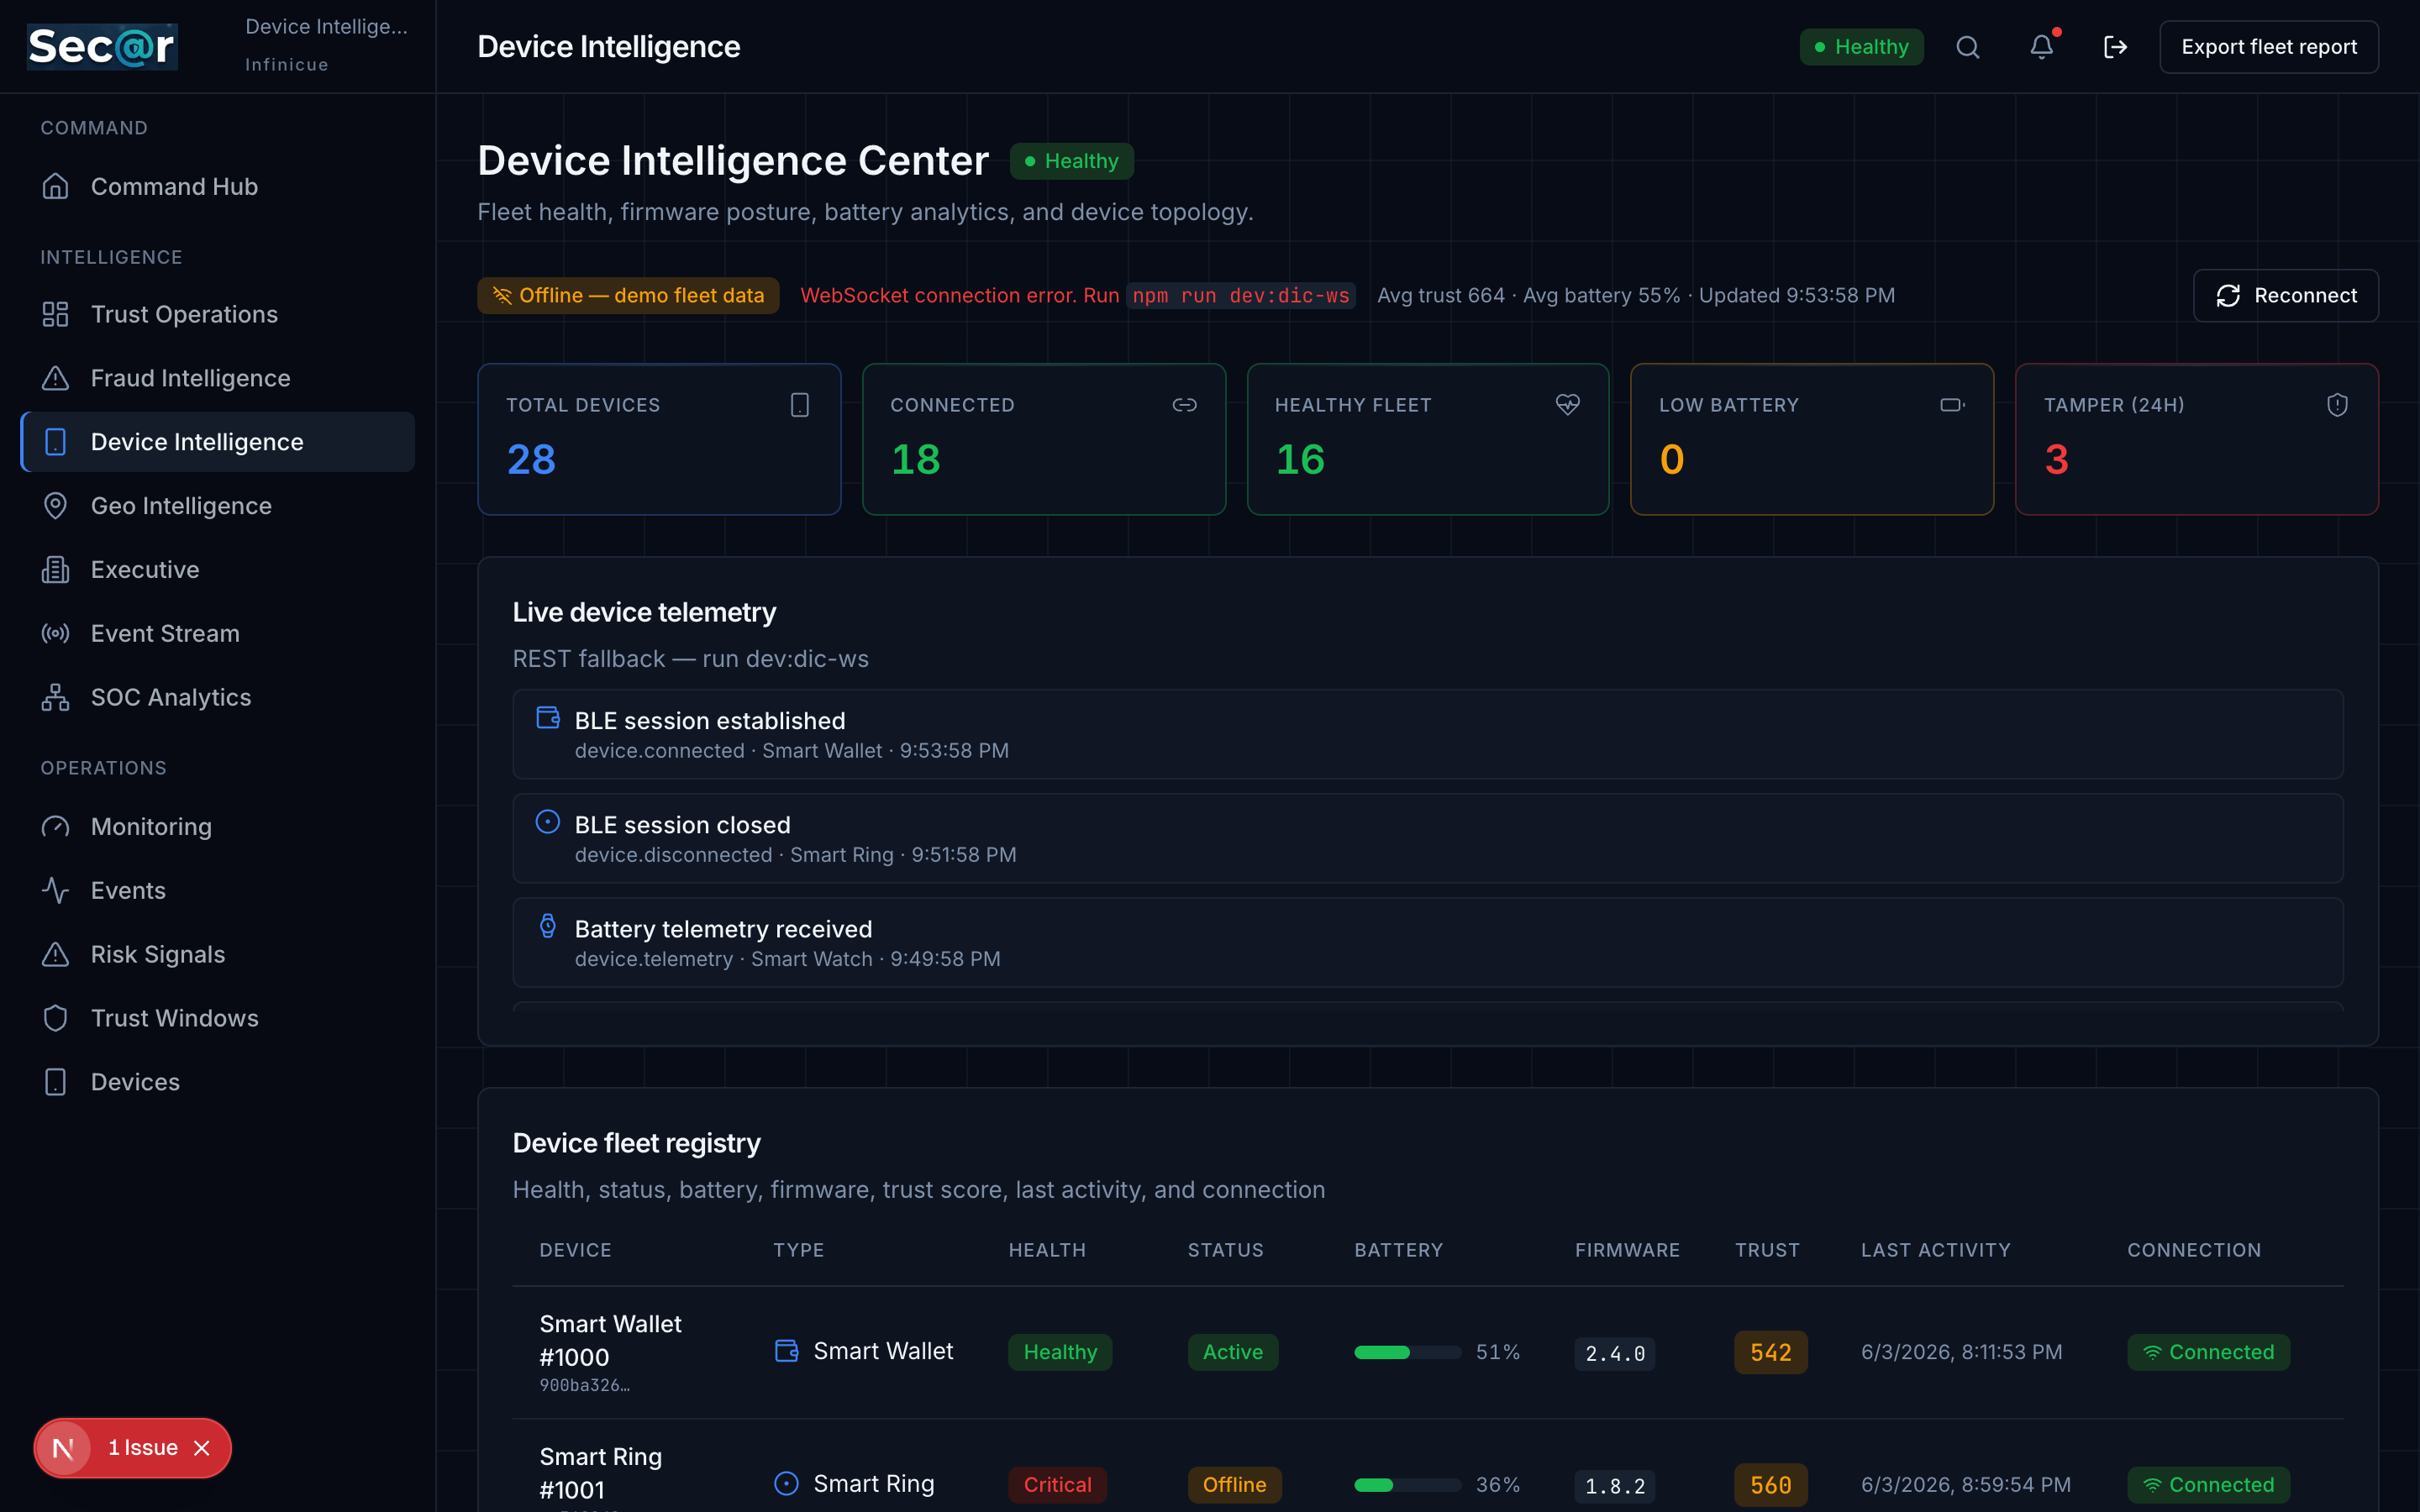Click npm run dev:dic-ws code snippet

(1241, 296)
